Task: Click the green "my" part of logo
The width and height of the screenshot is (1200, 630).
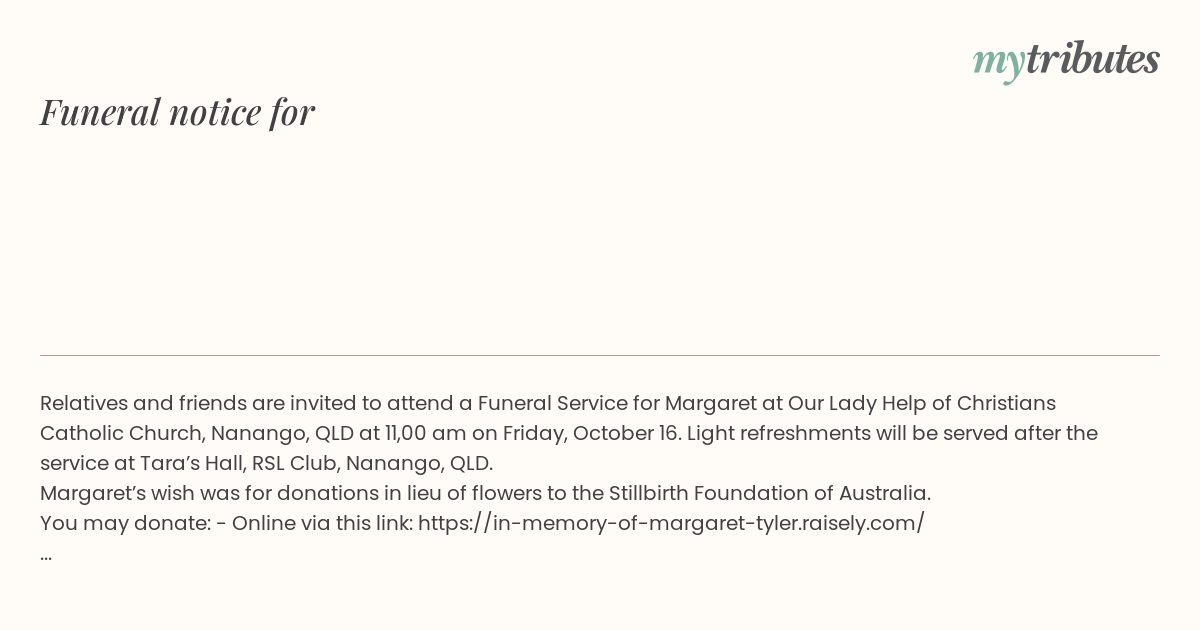Action: pyautogui.click(x=999, y=65)
